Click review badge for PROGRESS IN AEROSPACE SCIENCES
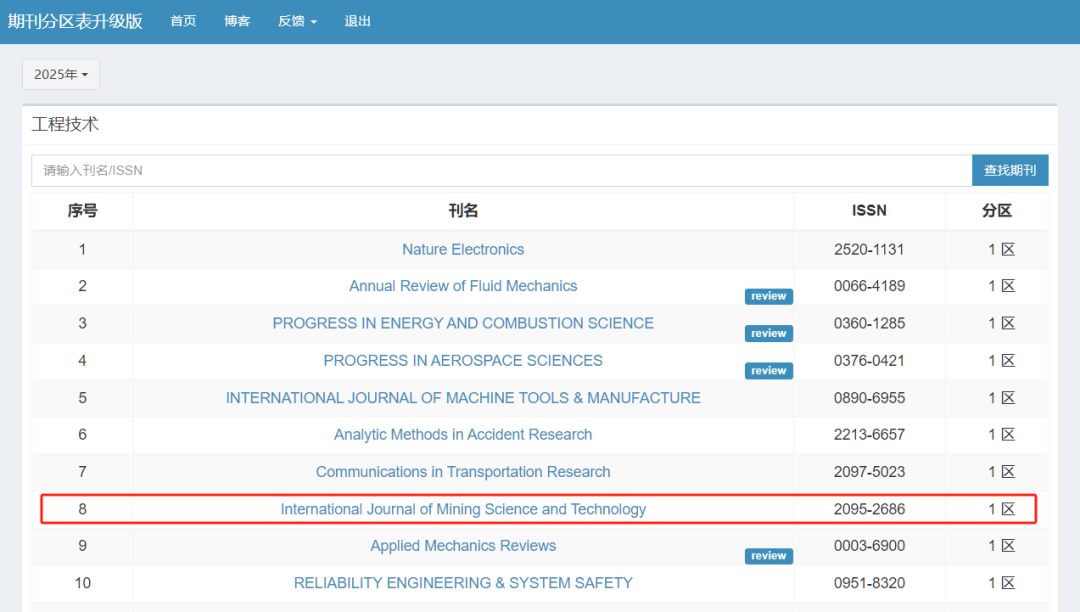This screenshot has width=1080, height=612. tap(769, 370)
